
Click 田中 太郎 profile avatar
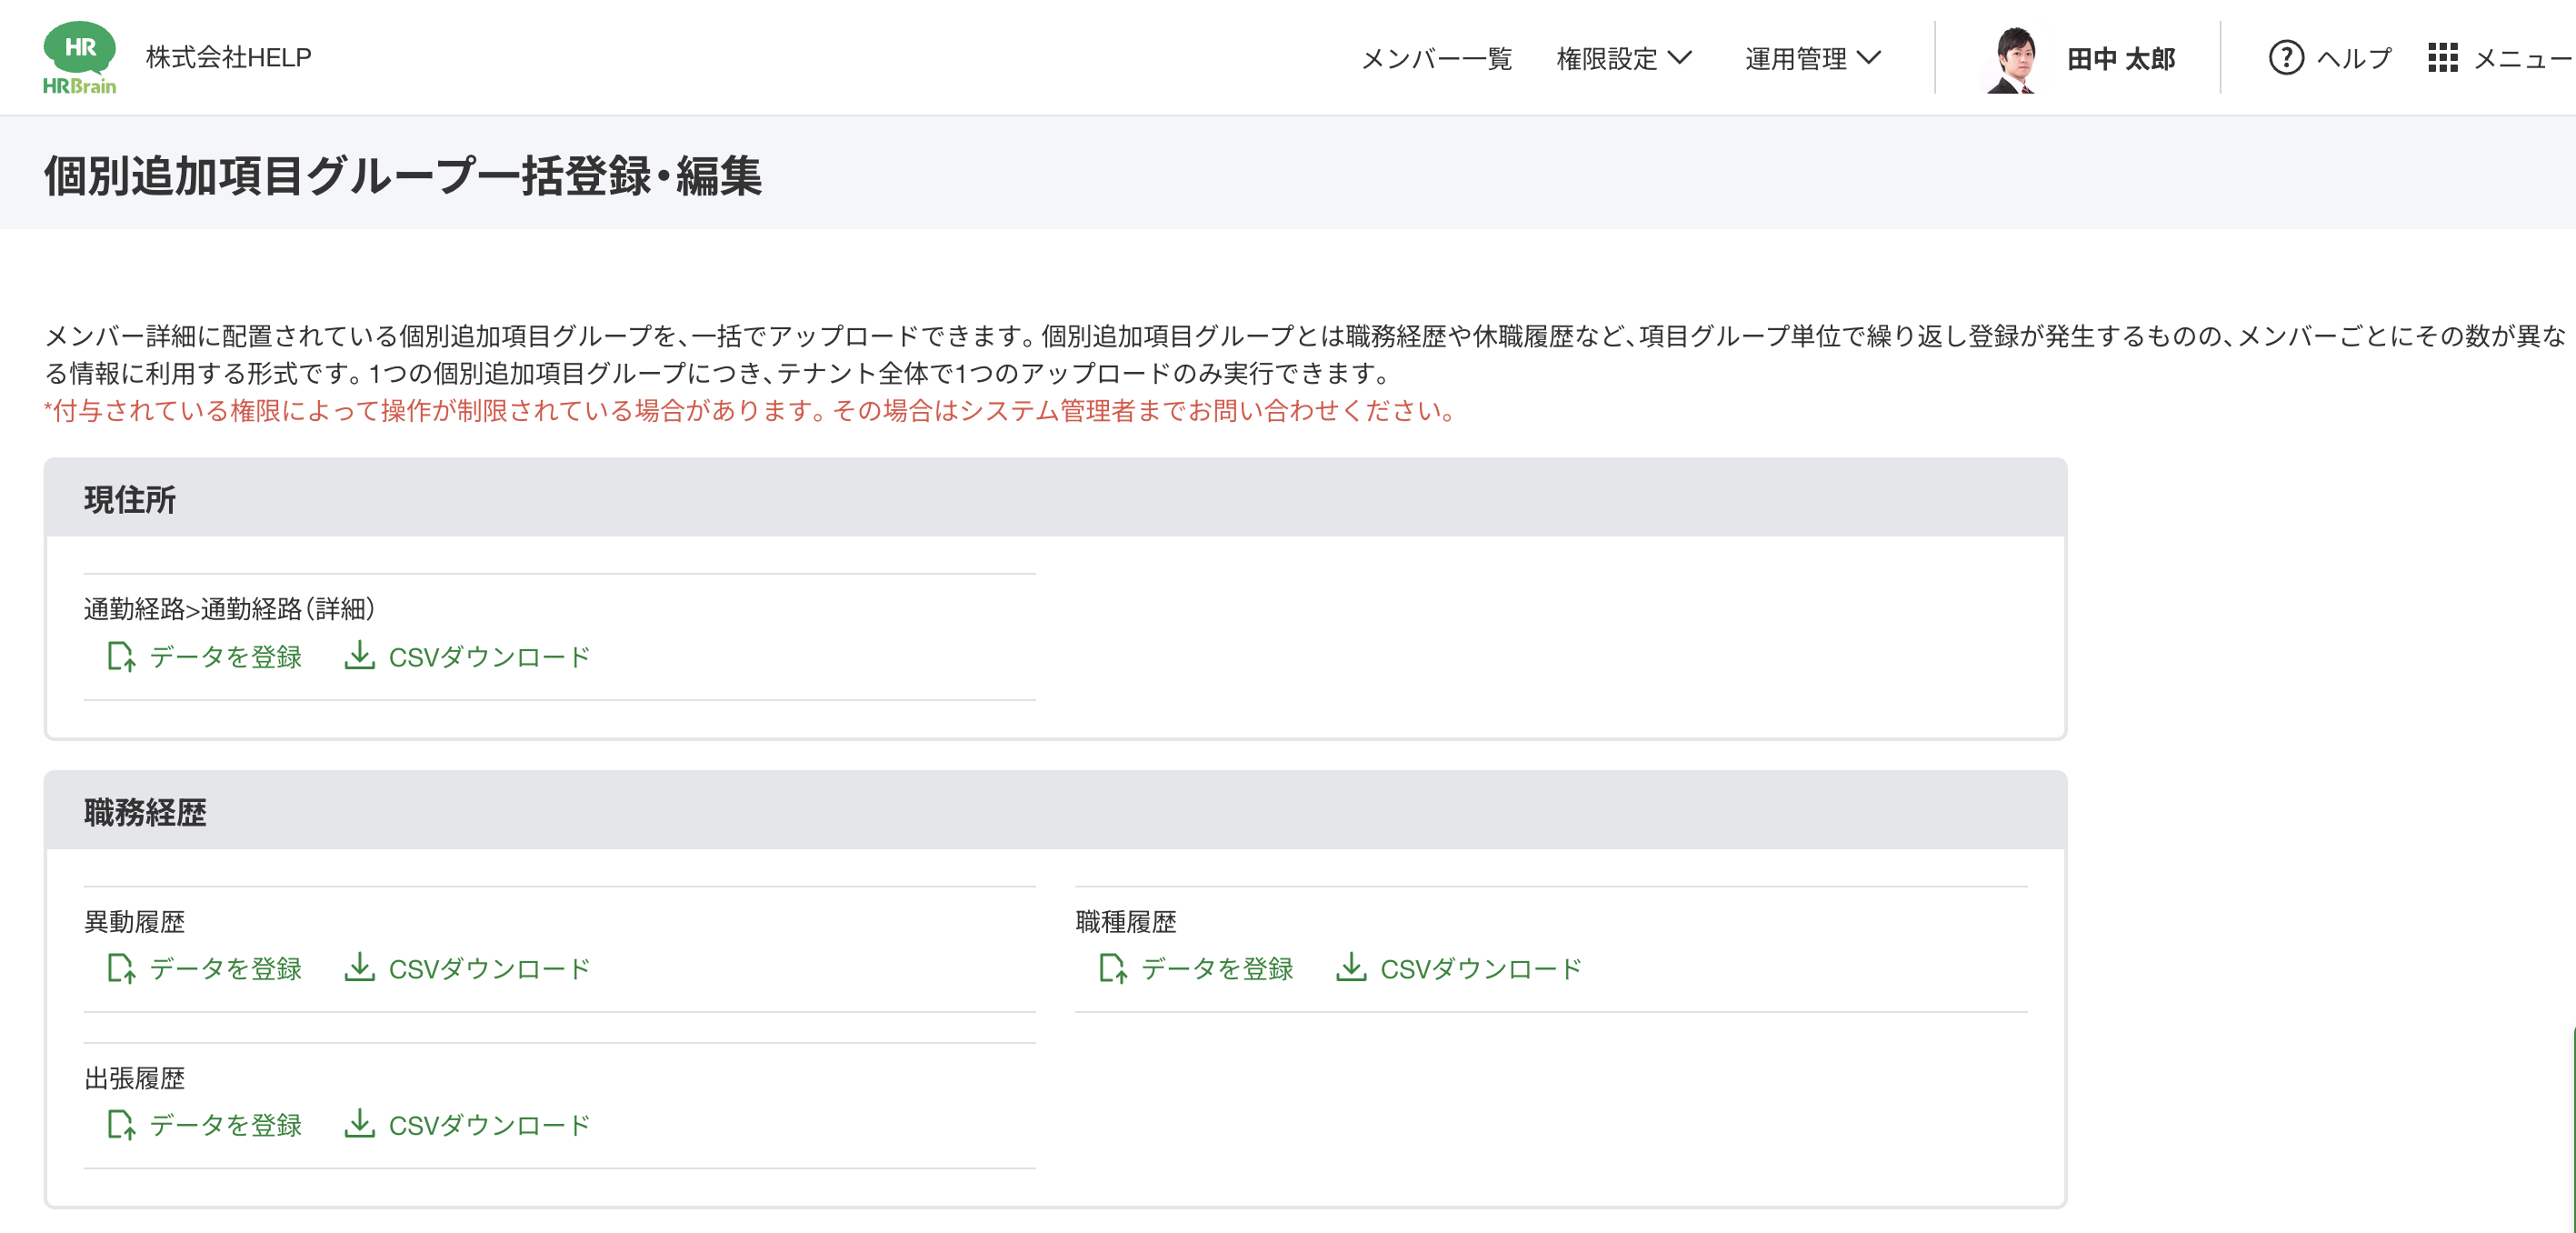click(2014, 59)
